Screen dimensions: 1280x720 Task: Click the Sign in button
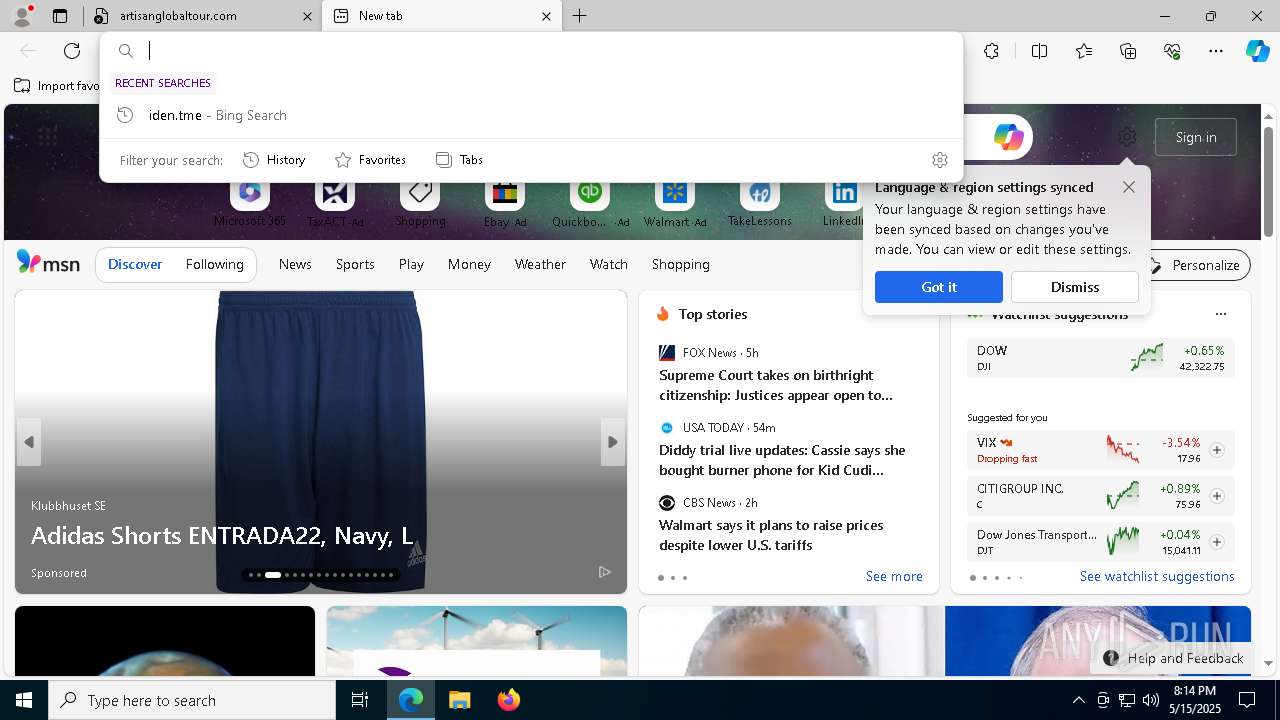tap(1195, 137)
